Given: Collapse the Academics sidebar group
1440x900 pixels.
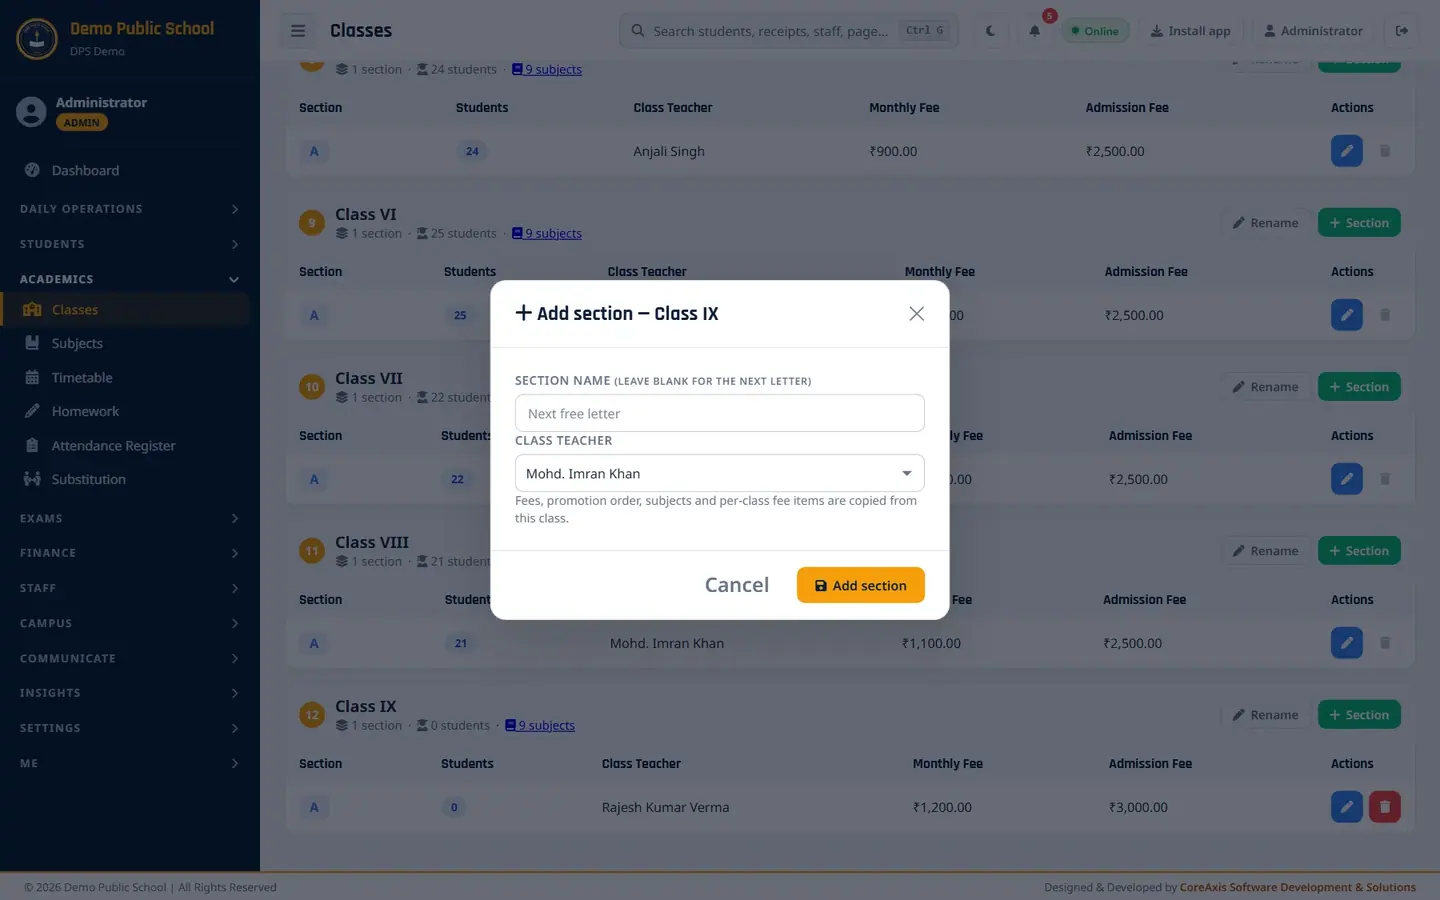Looking at the screenshot, I should pyautogui.click(x=130, y=279).
